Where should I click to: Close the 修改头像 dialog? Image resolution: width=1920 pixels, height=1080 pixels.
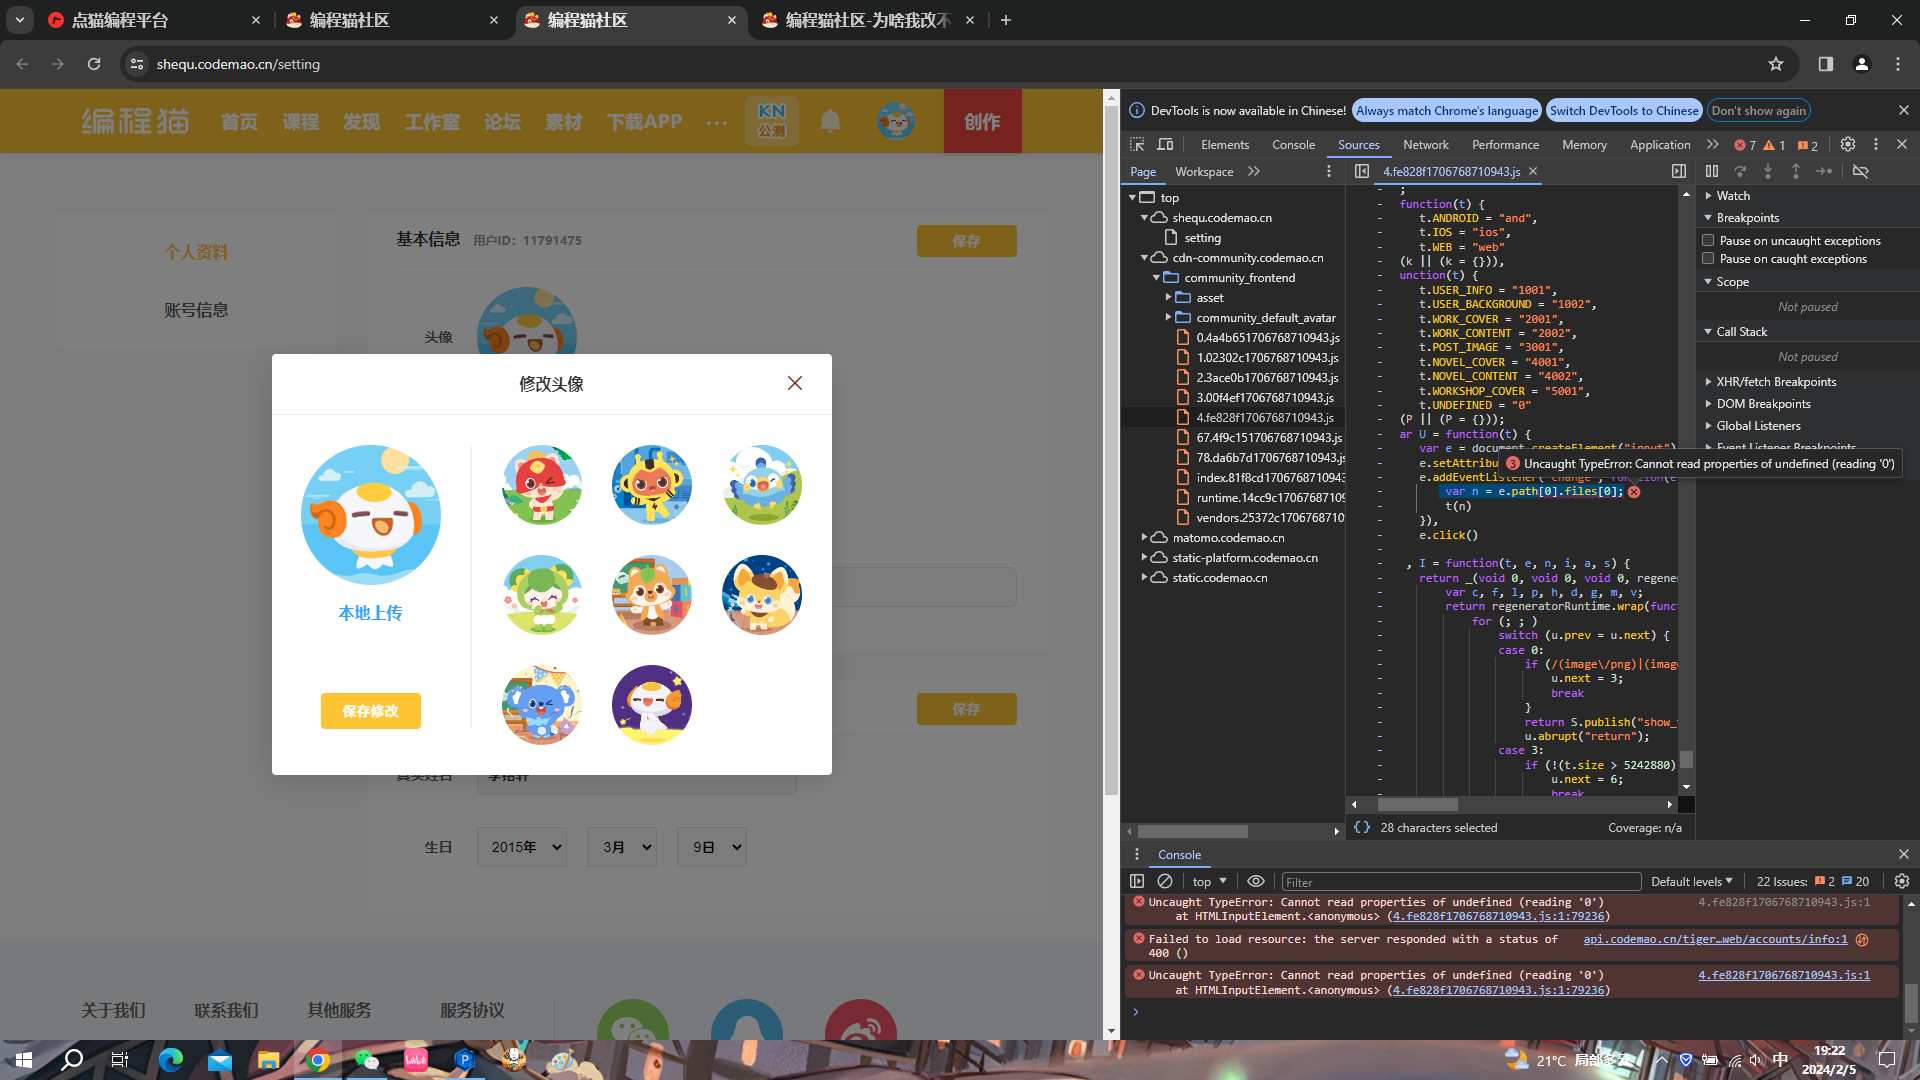(795, 383)
